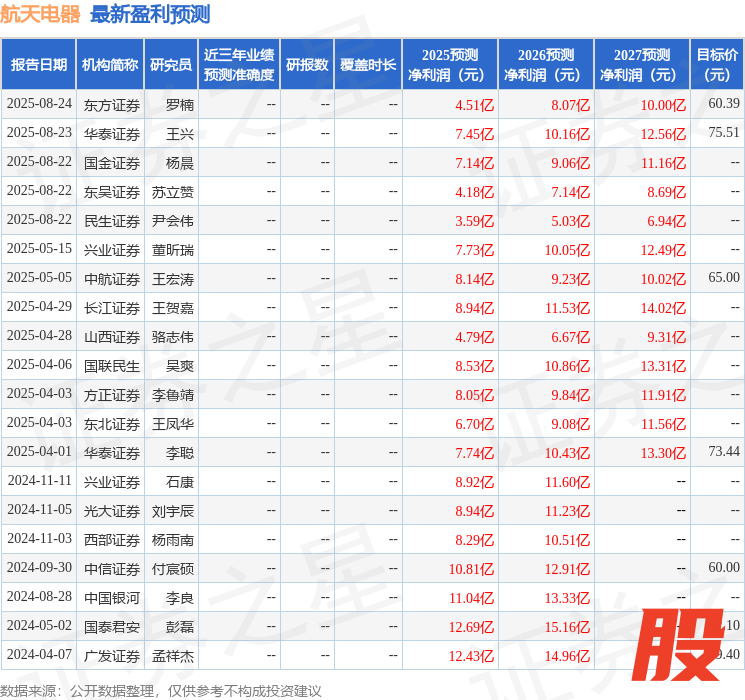Select the 广发证券 institution cell
Viewport: 745px width, 700px height.
pyautogui.click(x=111, y=655)
